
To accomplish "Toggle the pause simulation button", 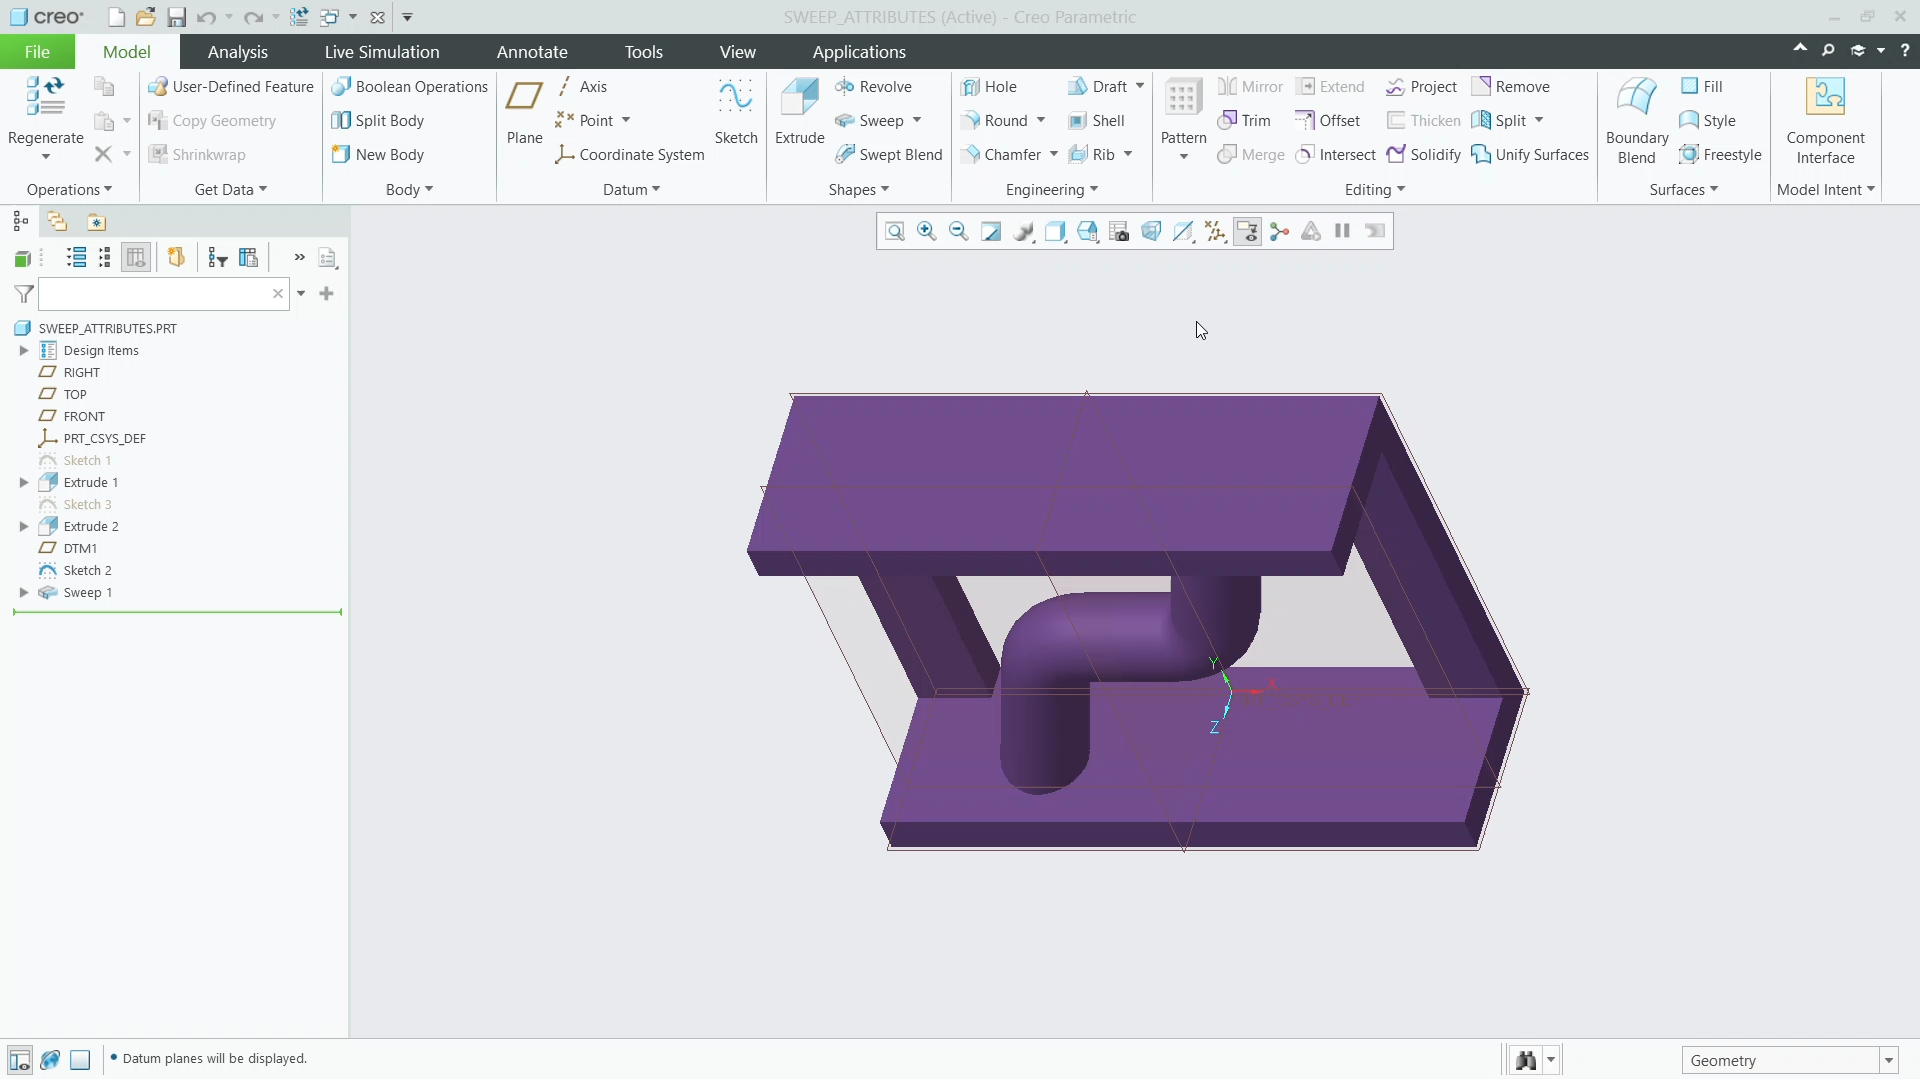I will click(1343, 231).
